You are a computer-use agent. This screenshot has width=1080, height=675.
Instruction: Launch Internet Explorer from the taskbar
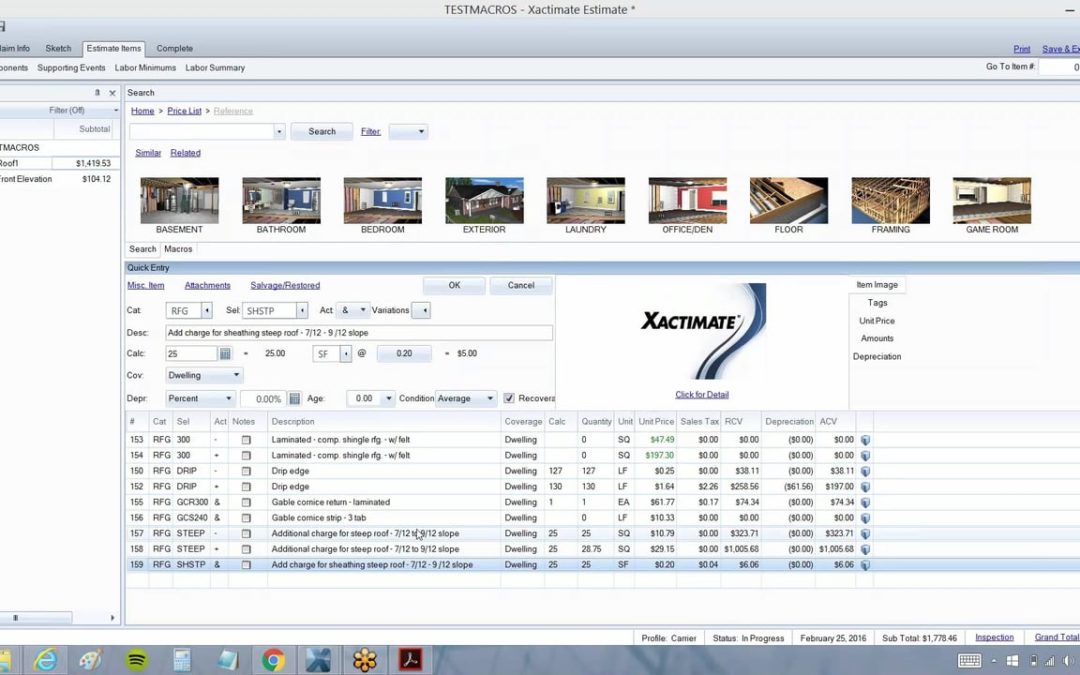click(45, 660)
